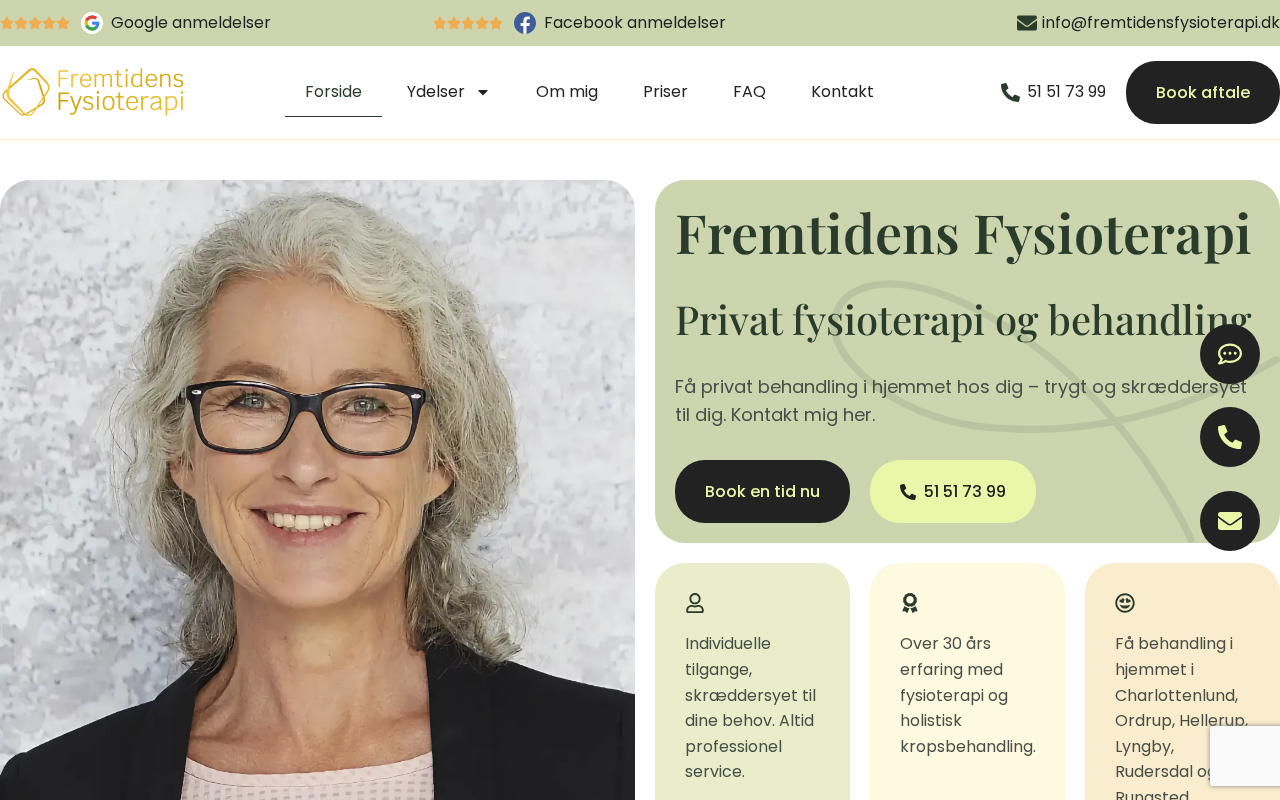This screenshot has width=1280, height=800.
Task: Click the green 51 51 73 99 button
Action: pos(953,491)
